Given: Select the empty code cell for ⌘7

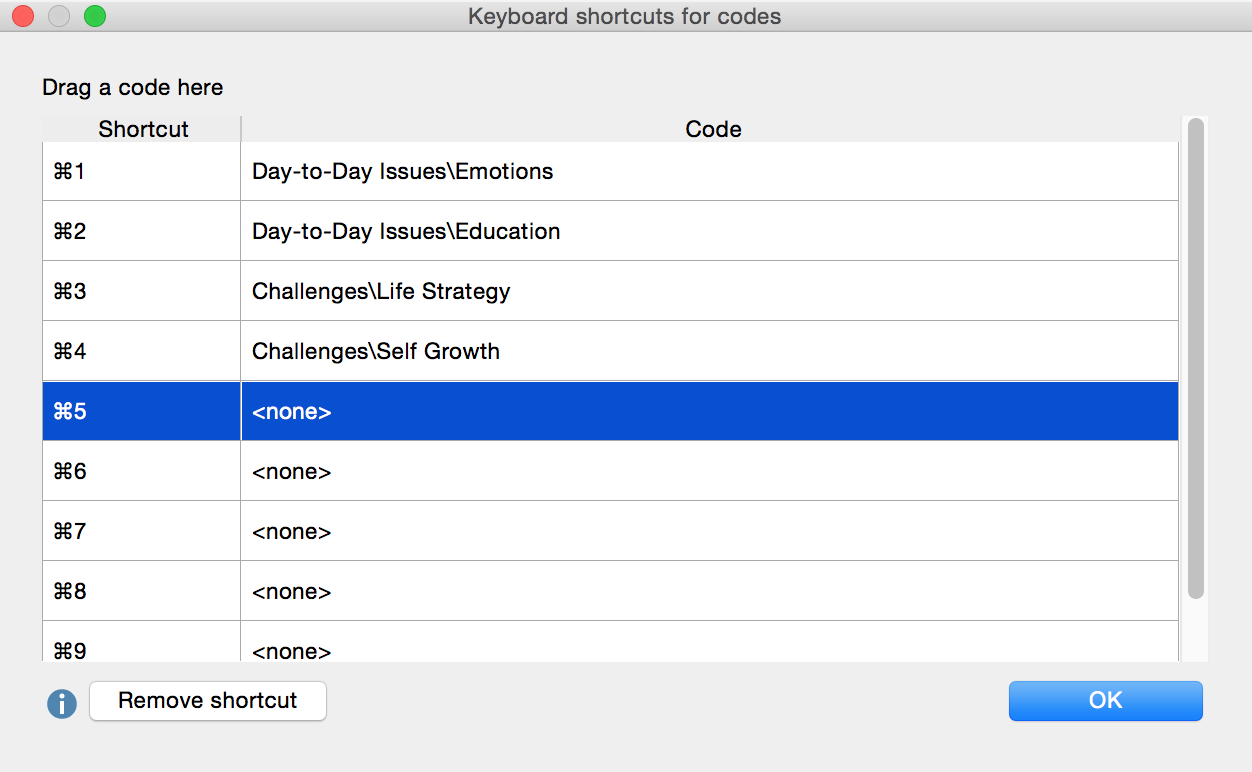Looking at the screenshot, I should 708,532.
